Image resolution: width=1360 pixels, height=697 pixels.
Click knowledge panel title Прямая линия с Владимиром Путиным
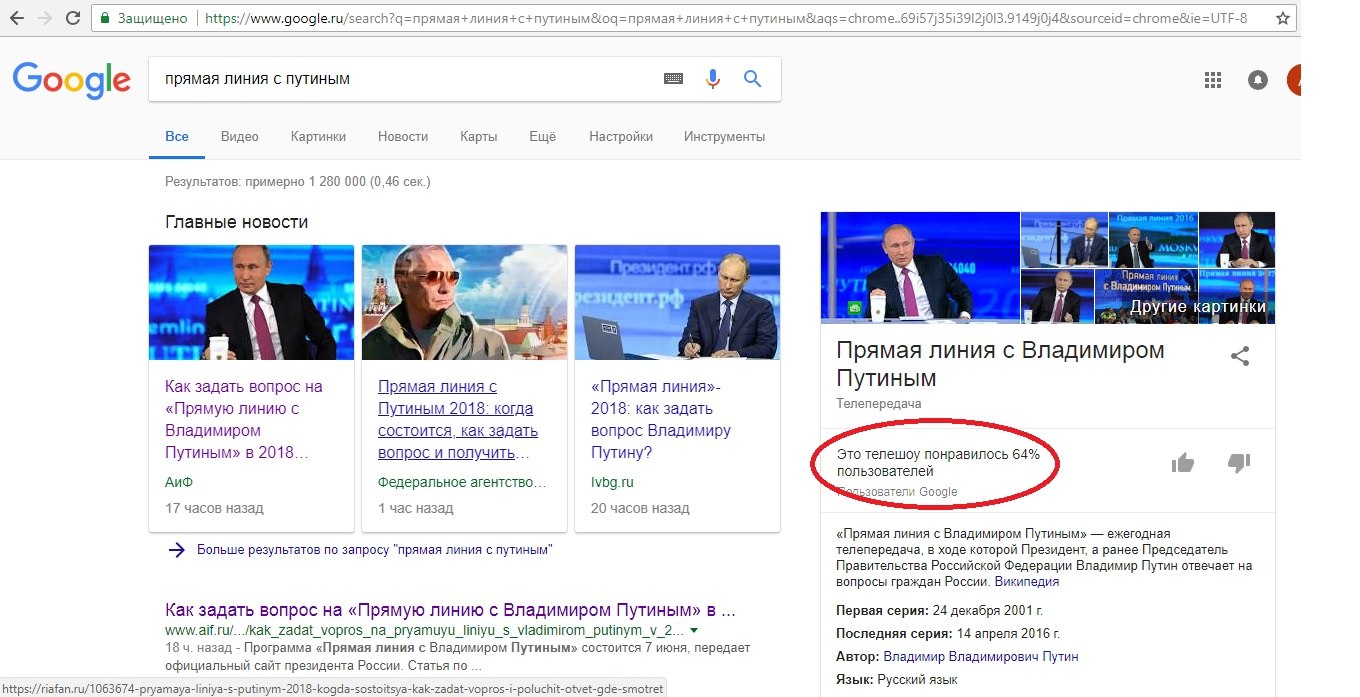tap(1000, 364)
